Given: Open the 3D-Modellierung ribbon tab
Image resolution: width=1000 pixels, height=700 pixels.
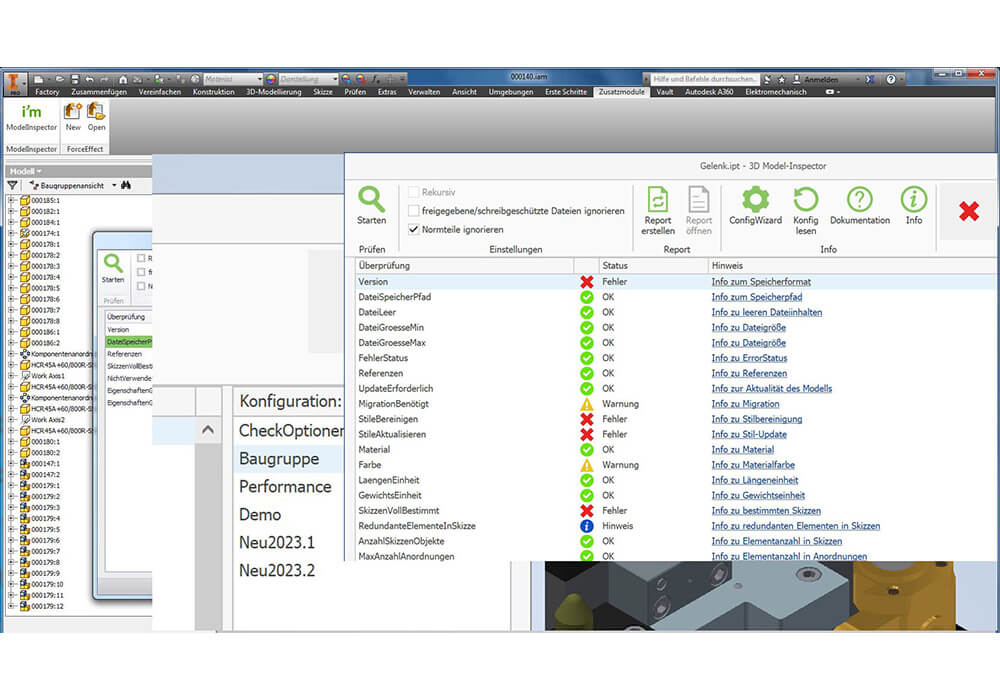Looking at the screenshot, I should [x=273, y=92].
